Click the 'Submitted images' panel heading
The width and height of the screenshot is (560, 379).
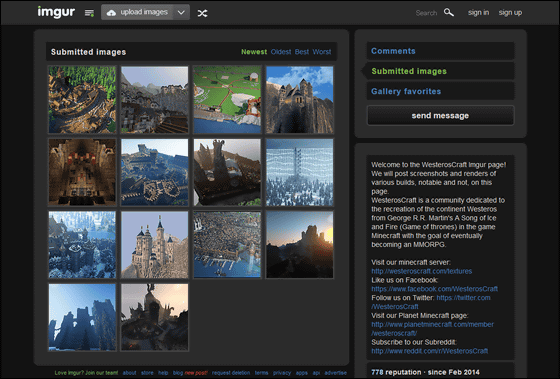(88, 52)
